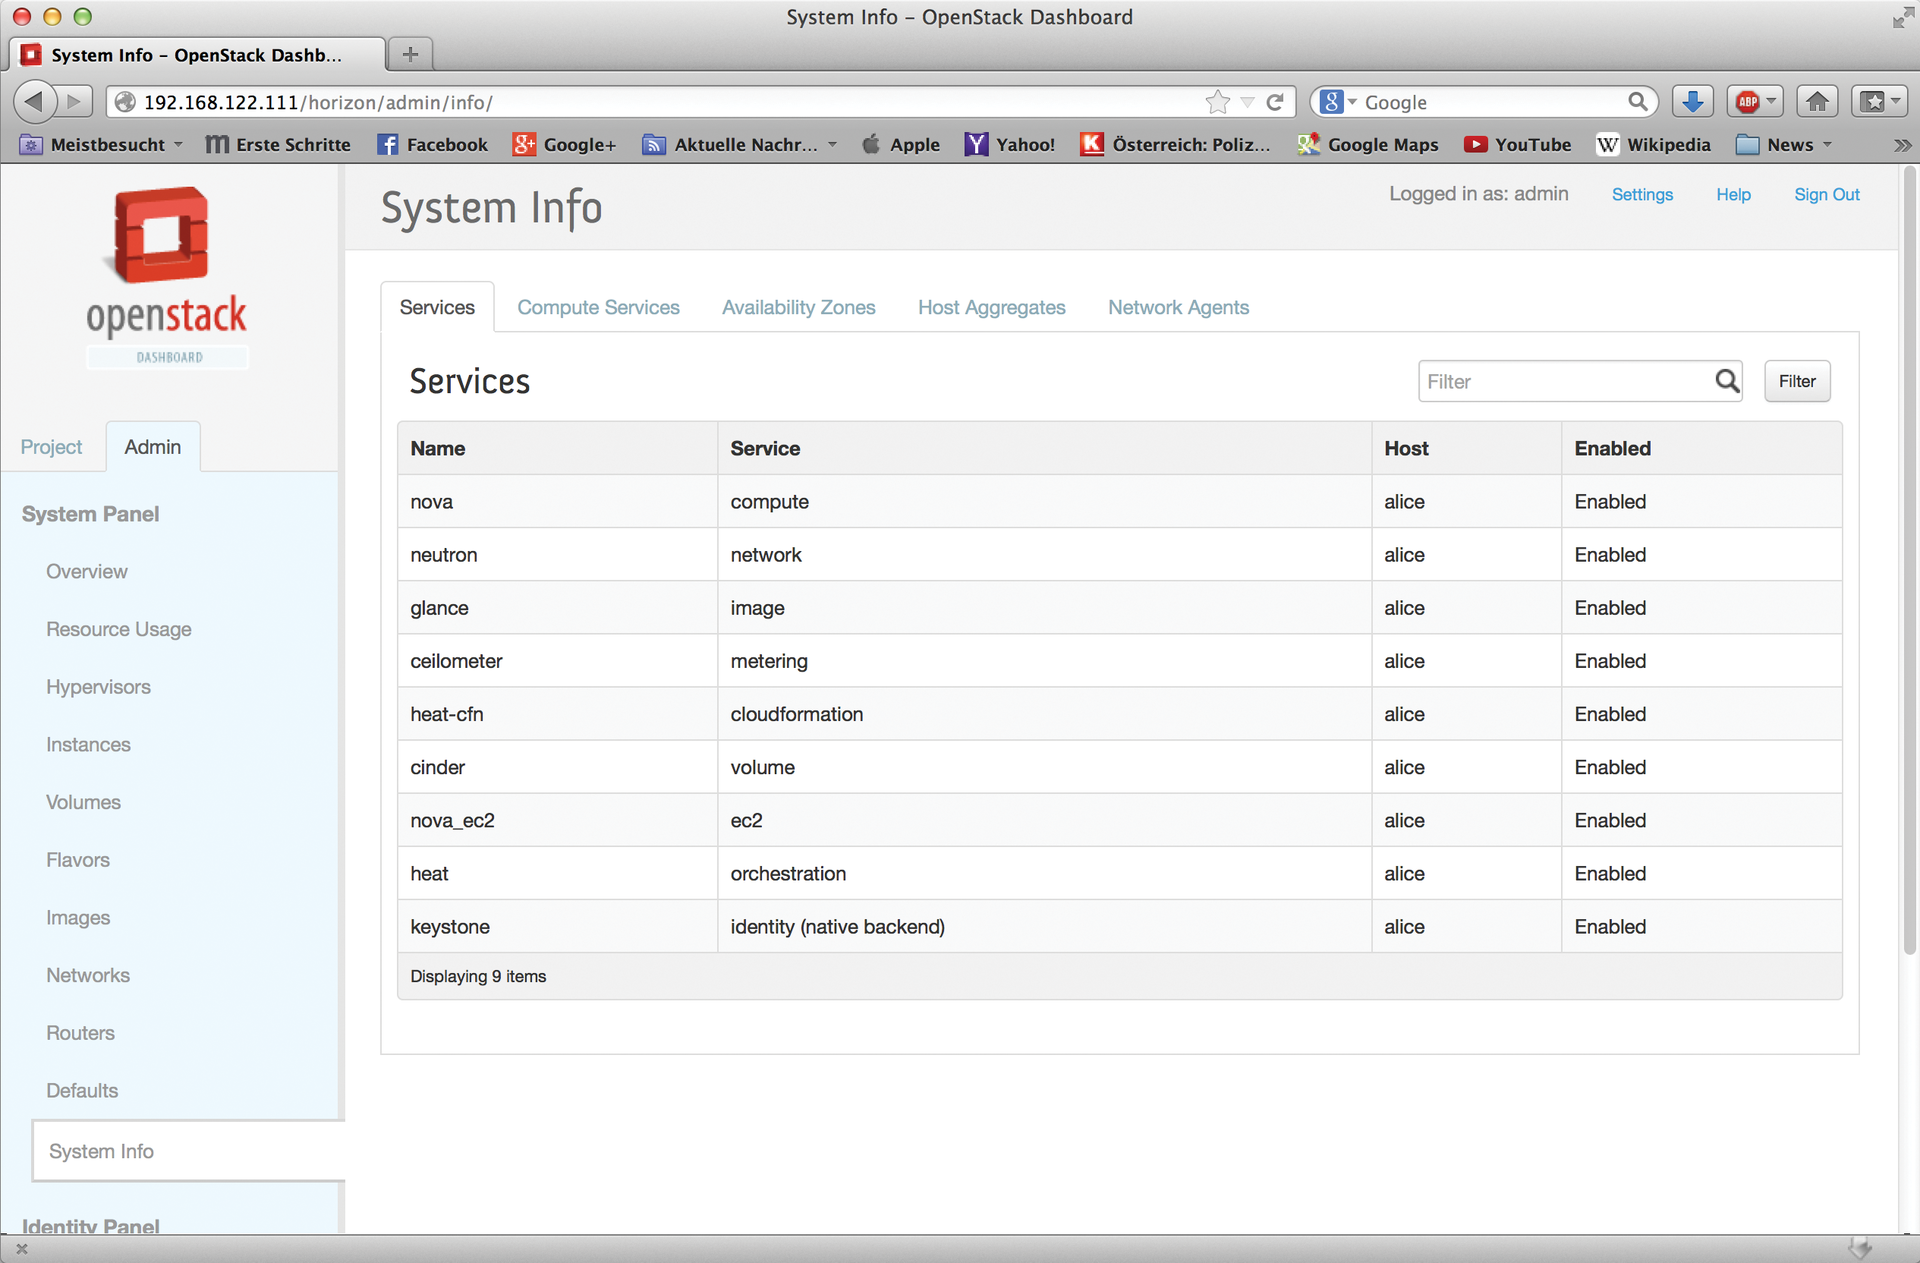Open Hypervisors in the System Panel
This screenshot has height=1263, width=1920.
tap(98, 687)
